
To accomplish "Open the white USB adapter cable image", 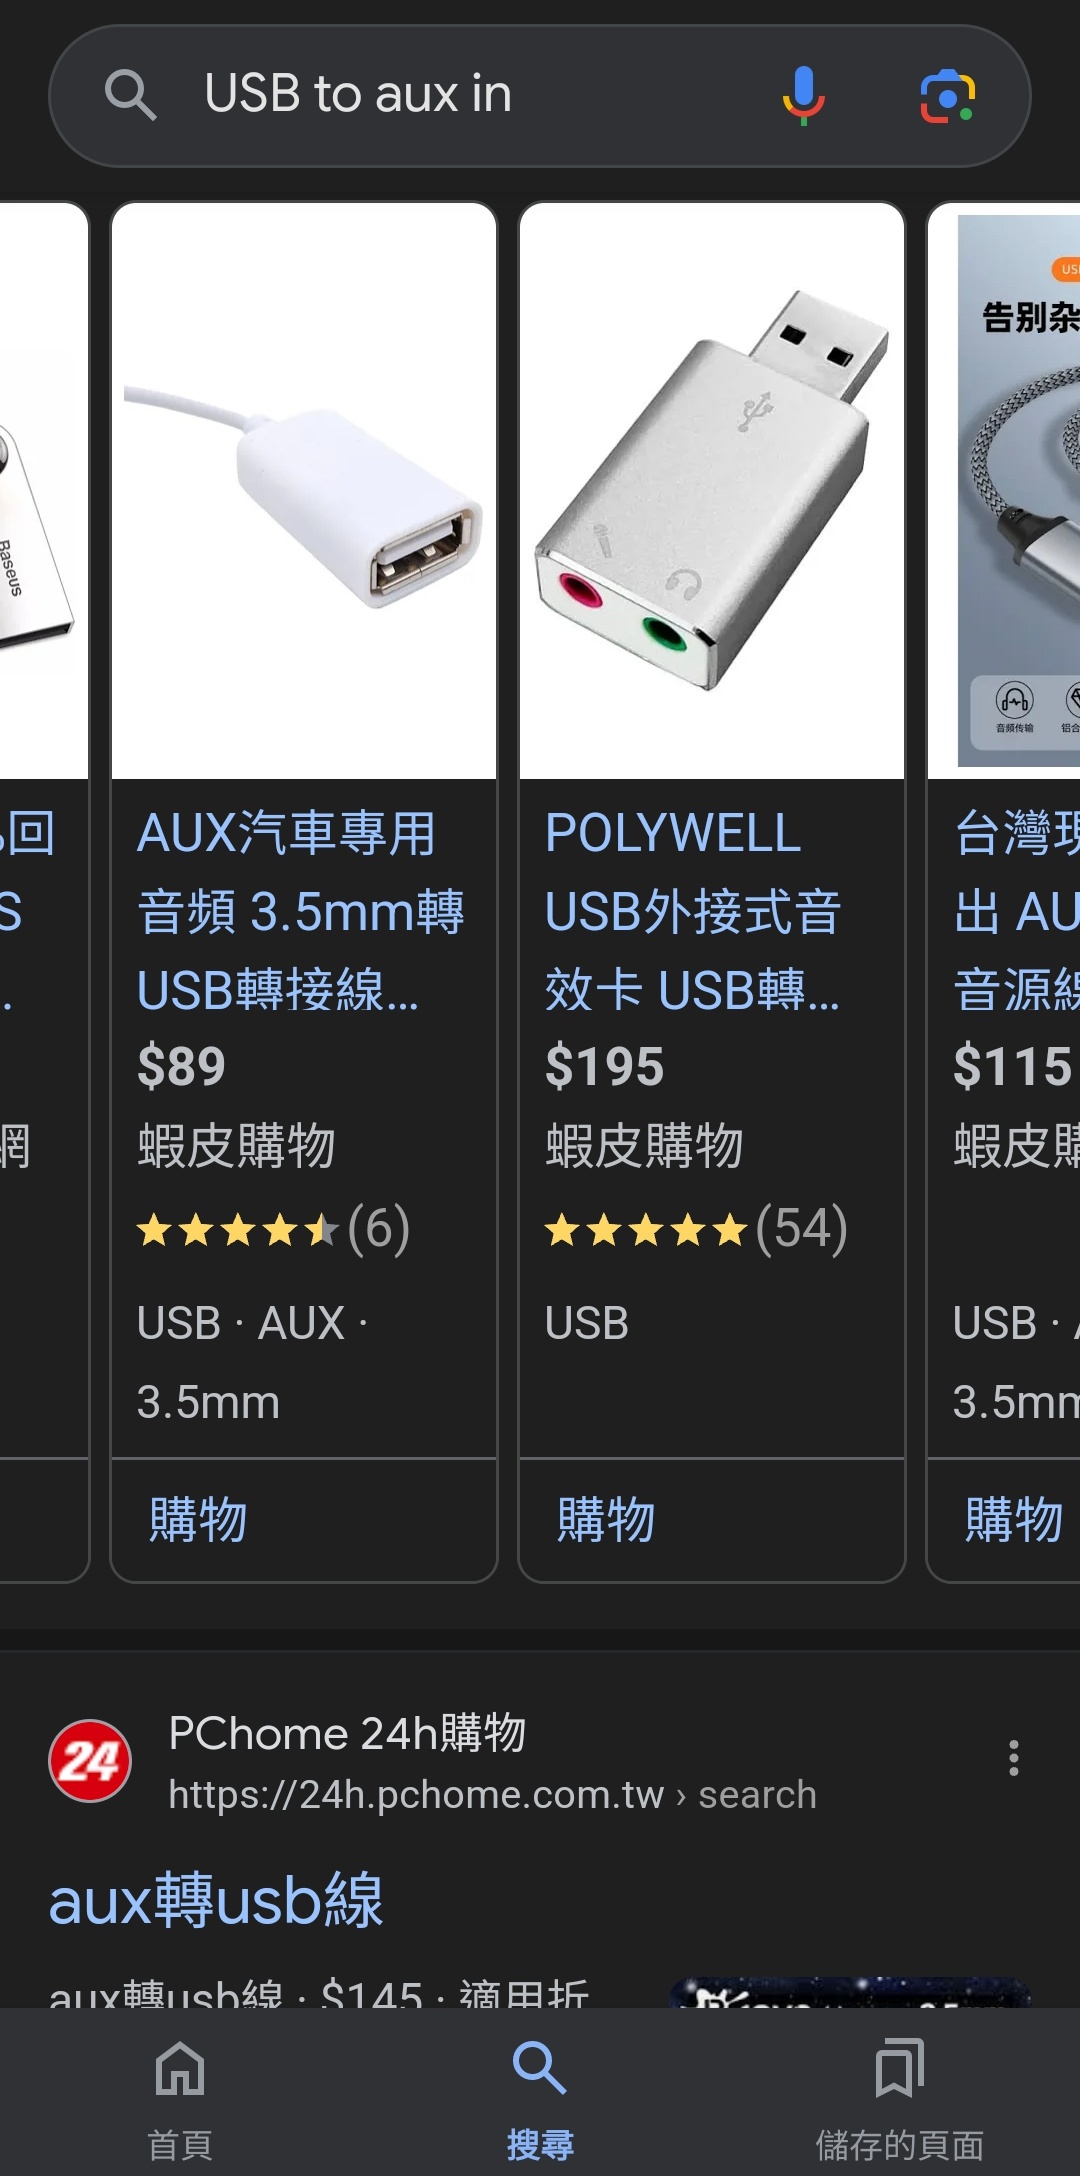I will pyautogui.click(x=304, y=491).
